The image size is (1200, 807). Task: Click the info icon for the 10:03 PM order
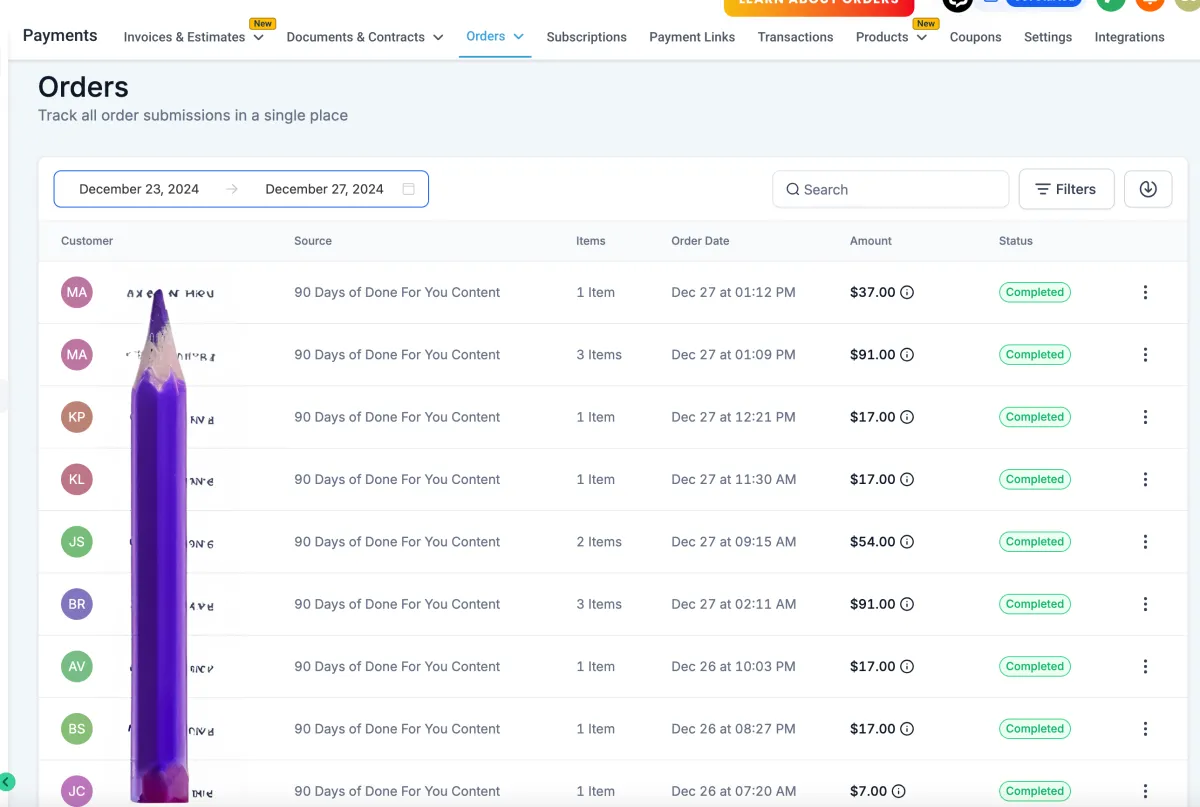click(x=907, y=667)
